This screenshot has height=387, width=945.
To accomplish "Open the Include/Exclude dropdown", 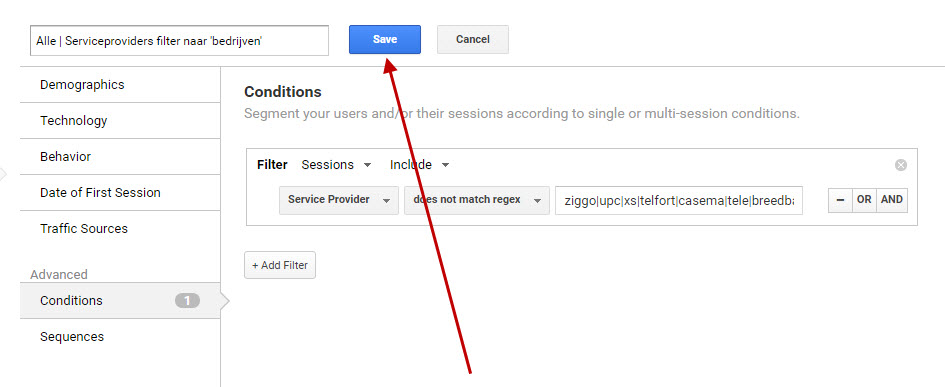I will 419,165.
